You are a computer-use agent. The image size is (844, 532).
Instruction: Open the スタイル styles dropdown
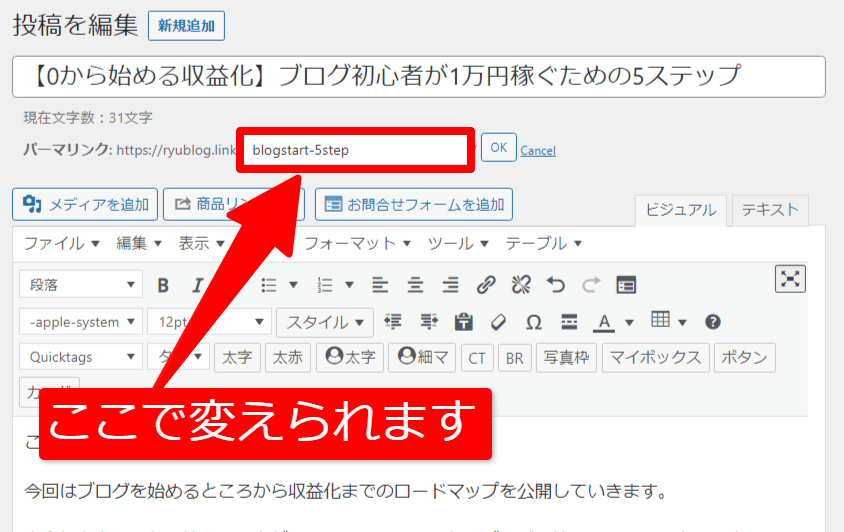tap(325, 323)
